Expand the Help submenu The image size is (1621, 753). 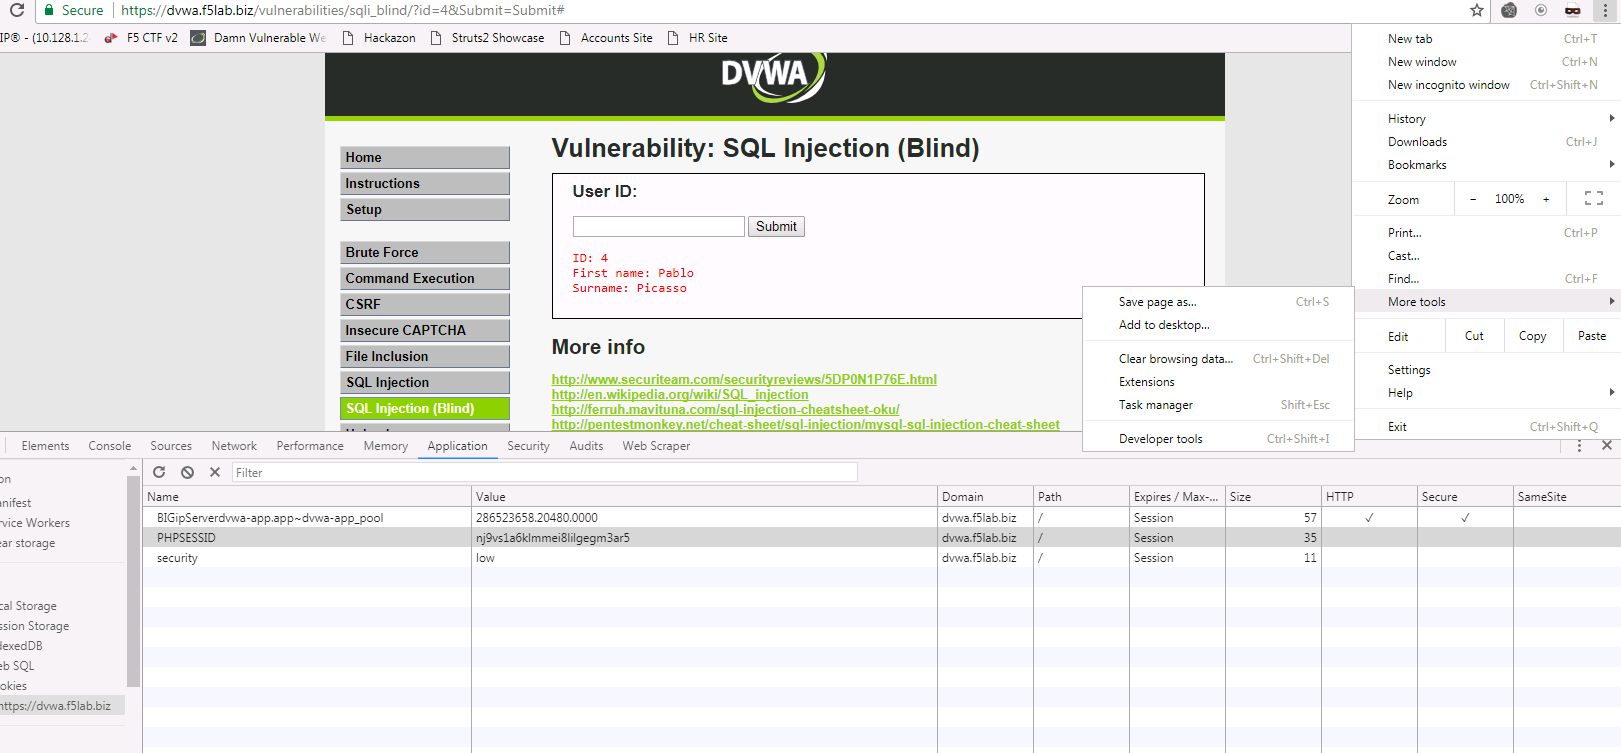[x=1486, y=393]
